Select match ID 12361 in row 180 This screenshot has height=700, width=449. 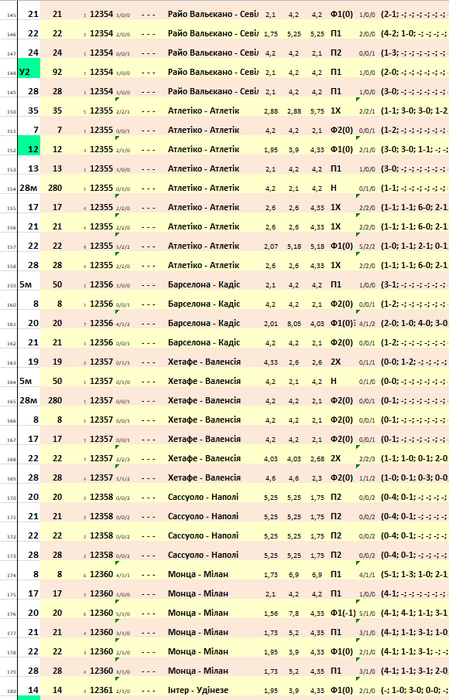101,690
